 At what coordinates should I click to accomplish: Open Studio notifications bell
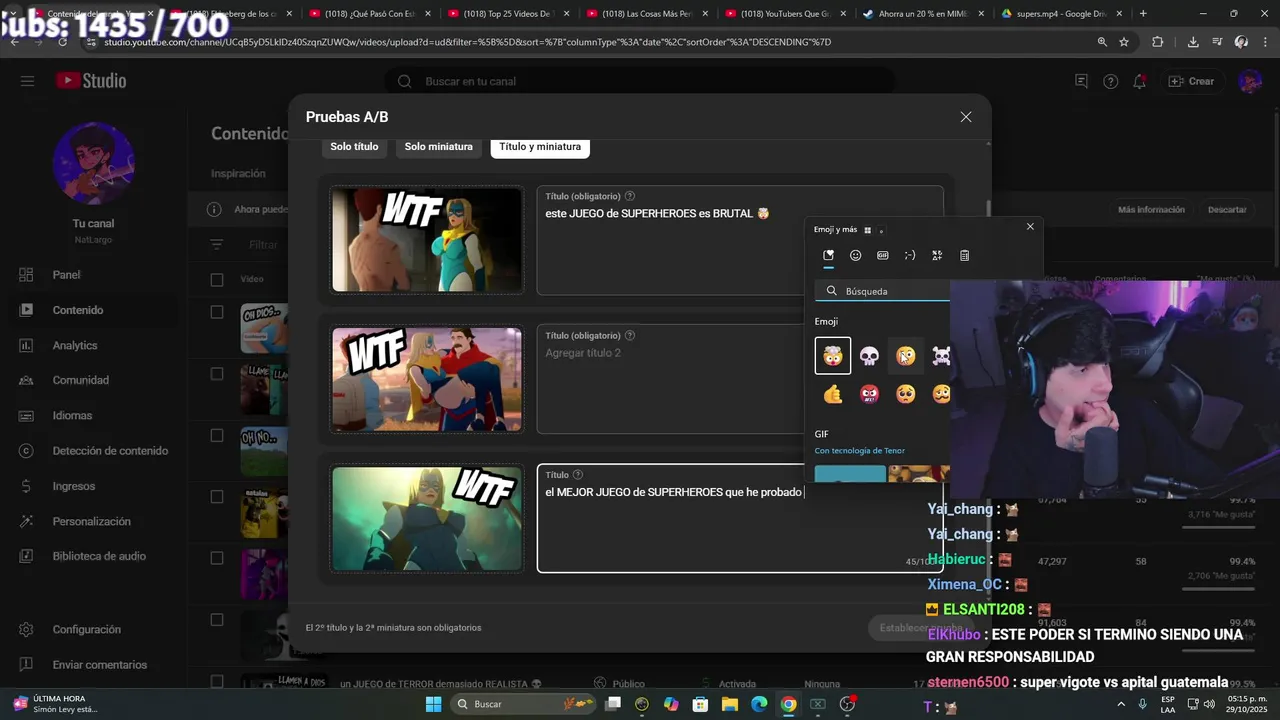(x=1139, y=81)
